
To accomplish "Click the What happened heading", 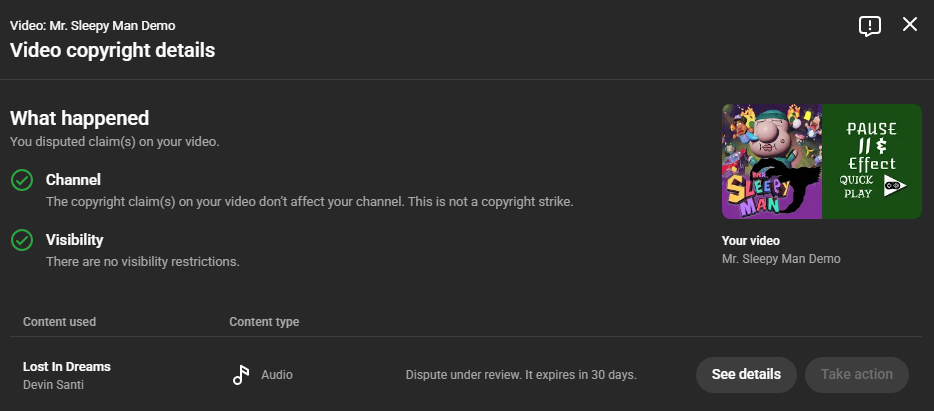I will coord(80,118).
